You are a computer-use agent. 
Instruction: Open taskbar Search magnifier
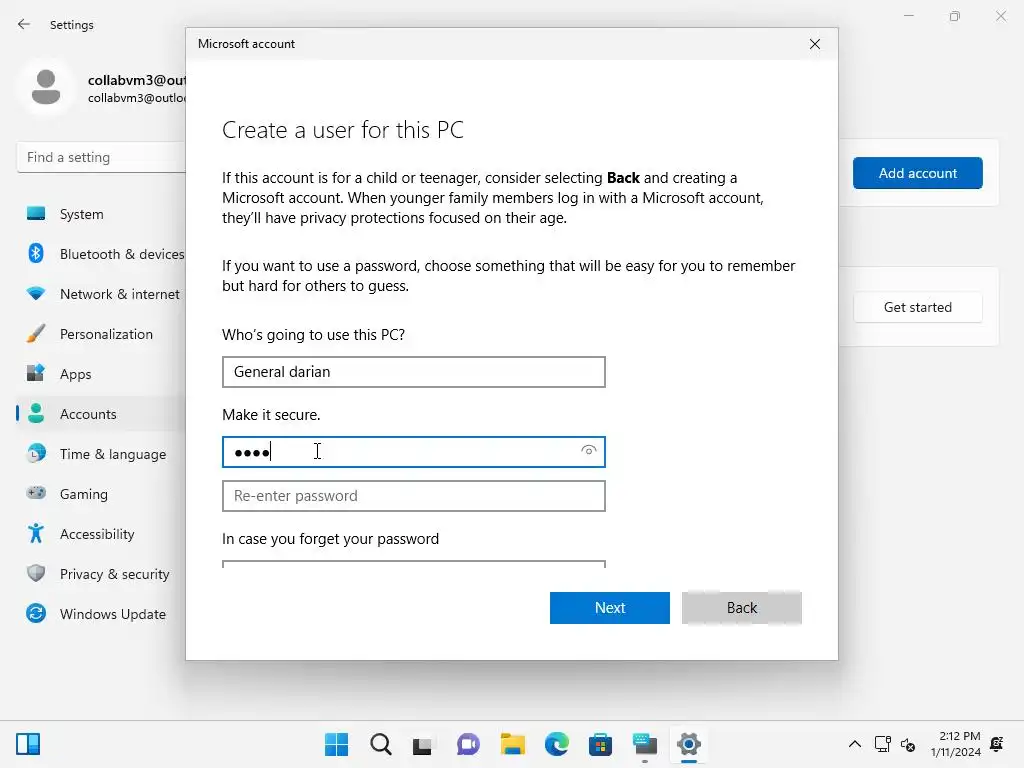(x=381, y=744)
